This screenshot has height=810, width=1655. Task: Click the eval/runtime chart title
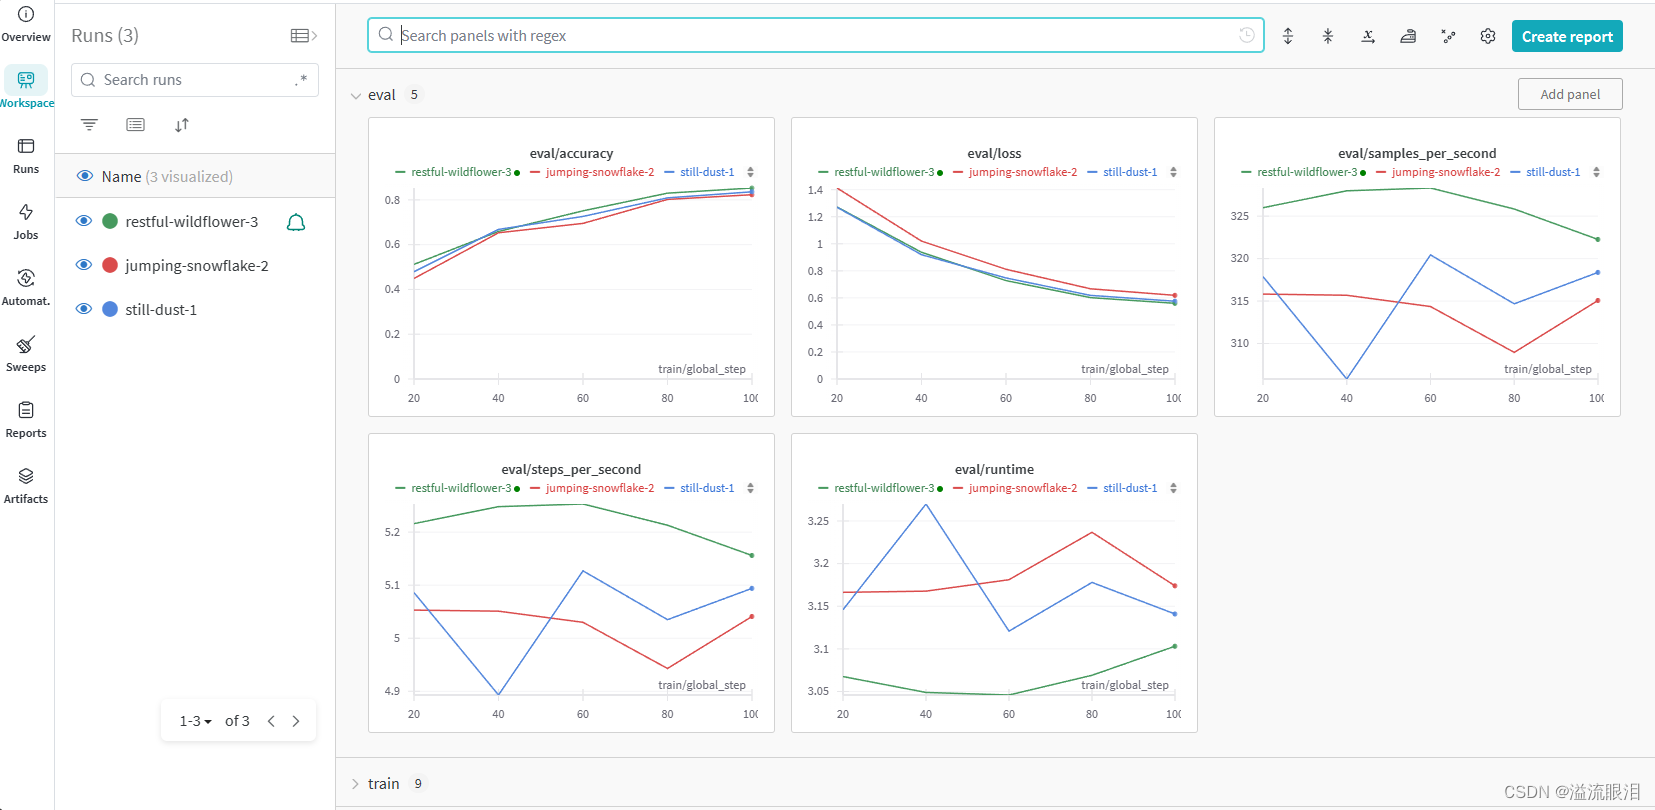[994, 469]
